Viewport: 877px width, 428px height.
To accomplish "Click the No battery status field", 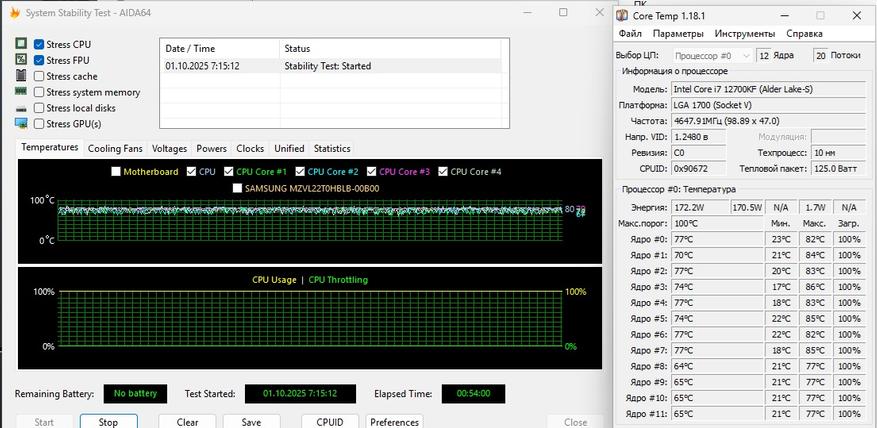I will pyautogui.click(x=135, y=393).
